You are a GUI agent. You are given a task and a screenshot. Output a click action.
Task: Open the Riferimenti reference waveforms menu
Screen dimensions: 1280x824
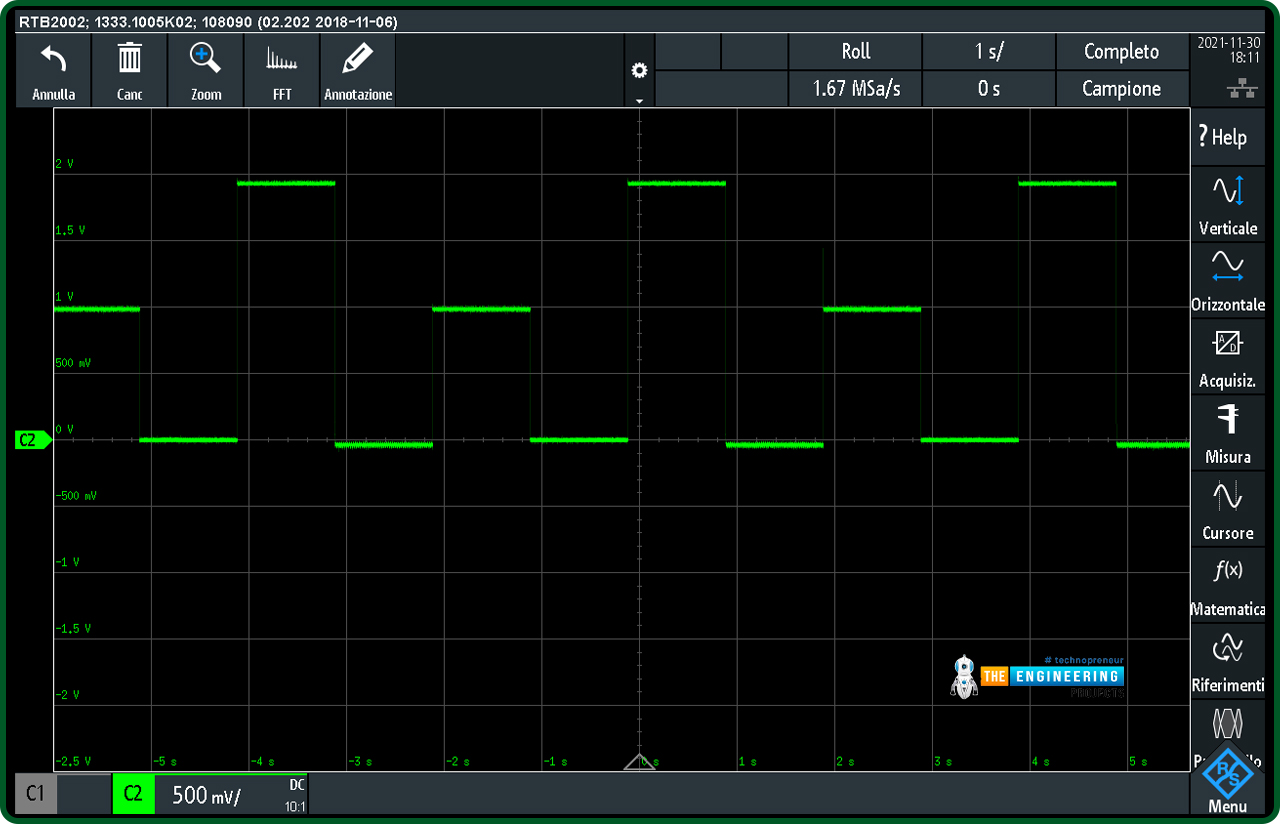pyautogui.click(x=1227, y=661)
